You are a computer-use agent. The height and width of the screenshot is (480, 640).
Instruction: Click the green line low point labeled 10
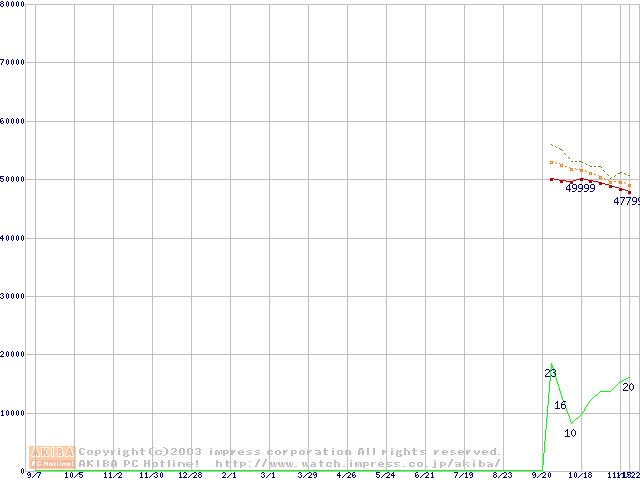click(570, 433)
